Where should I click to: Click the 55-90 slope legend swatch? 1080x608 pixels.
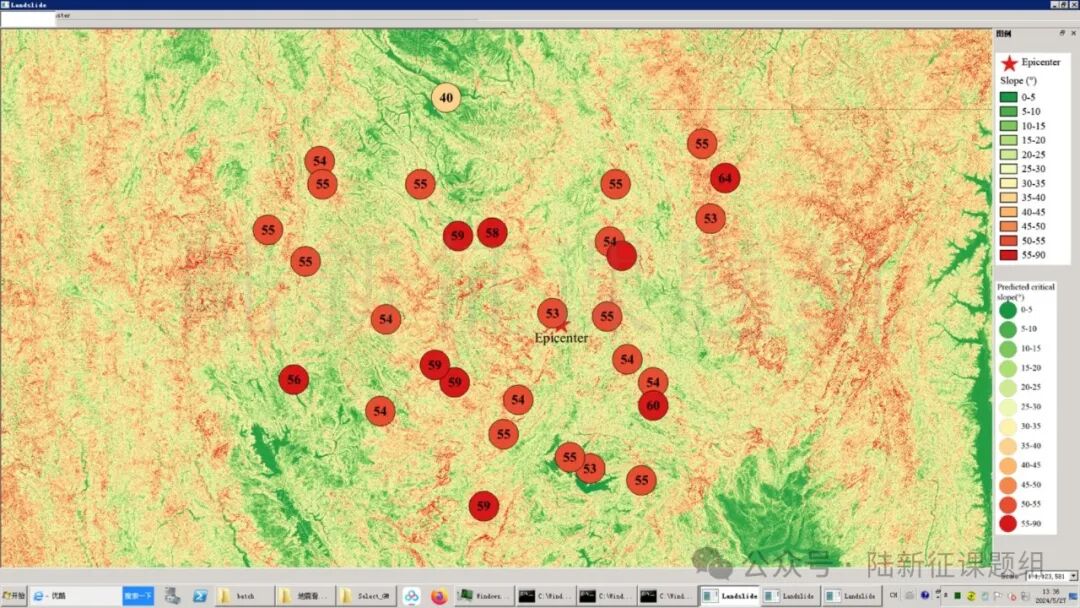pyautogui.click(x=1007, y=255)
